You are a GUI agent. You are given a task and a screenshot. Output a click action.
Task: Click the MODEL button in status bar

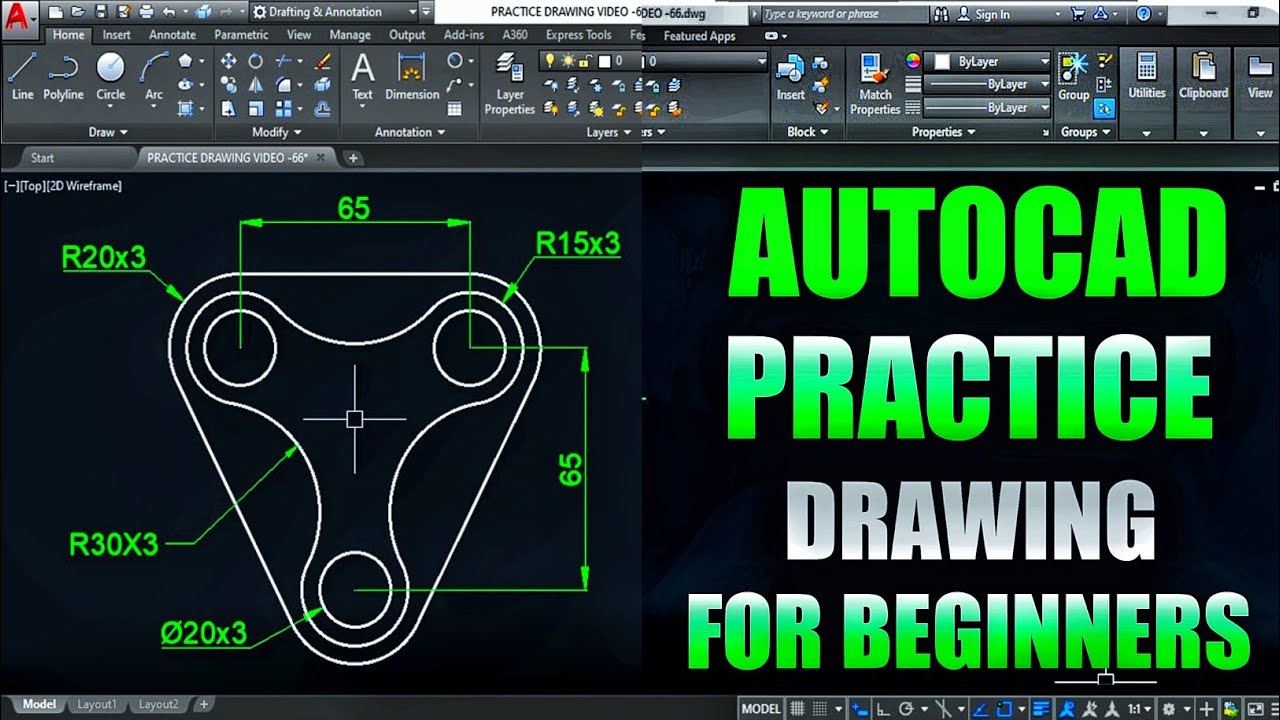click(761, 709)
